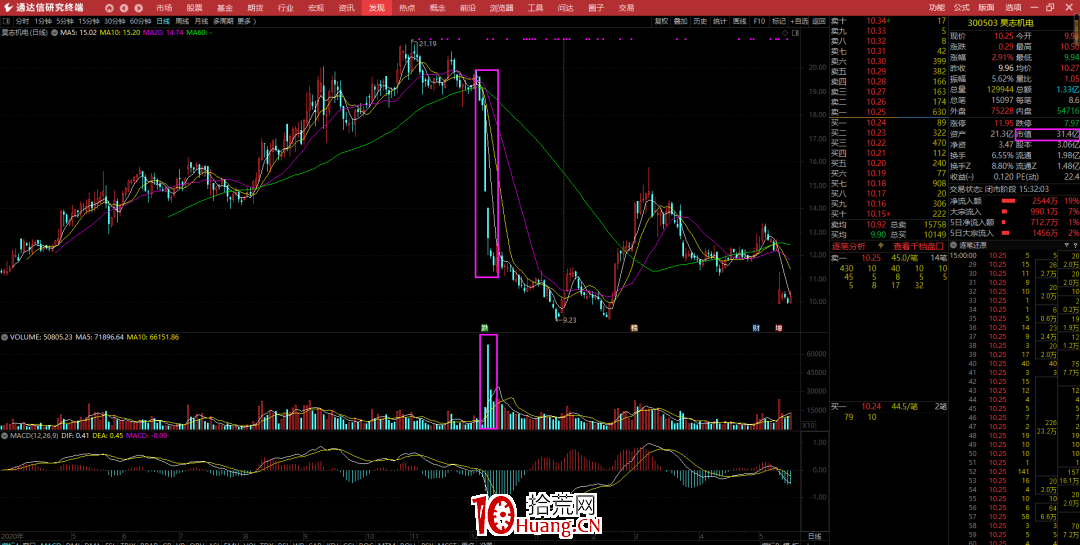Open the 功能 menu at top right
Screen dimensions: 1080x545
(x=937, y=8)
